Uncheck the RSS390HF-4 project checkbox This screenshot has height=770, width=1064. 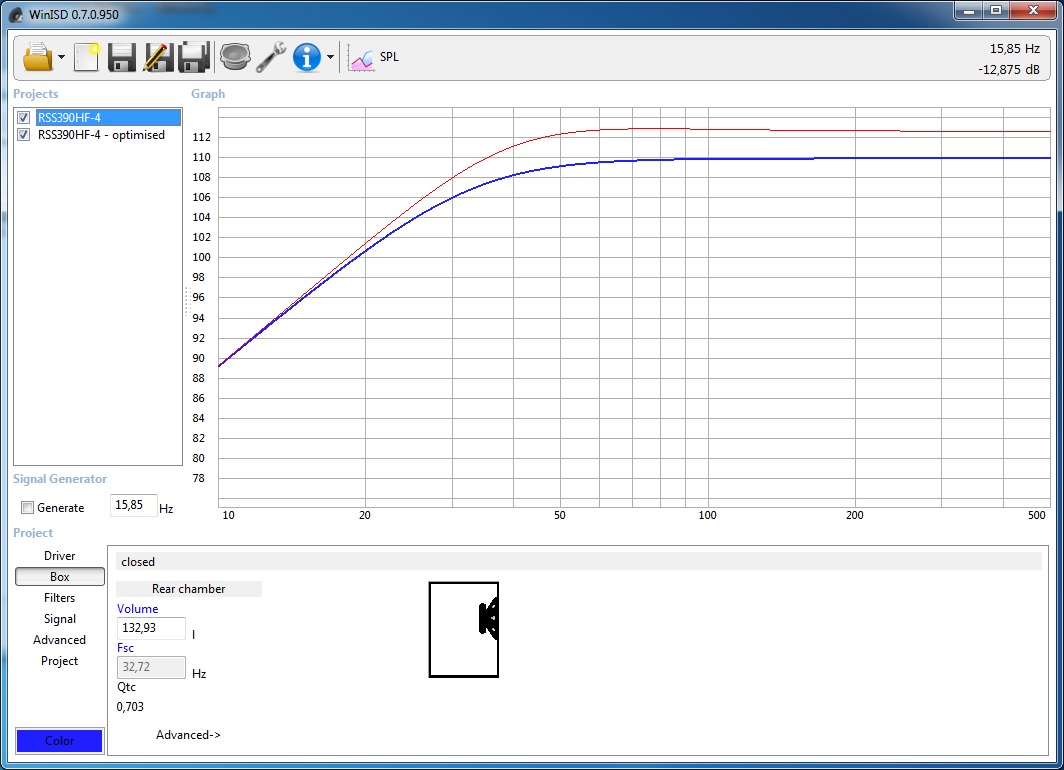pyautogui.click(x=24, y=117)
